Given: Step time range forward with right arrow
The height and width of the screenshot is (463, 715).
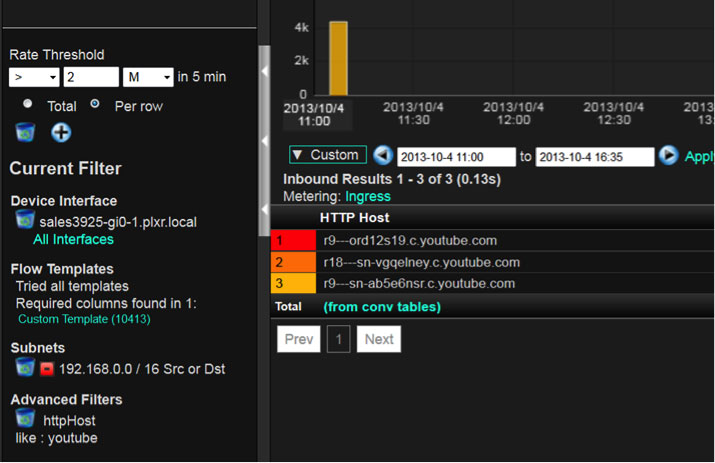Looking at the screenshot, I should pos(668,156).
